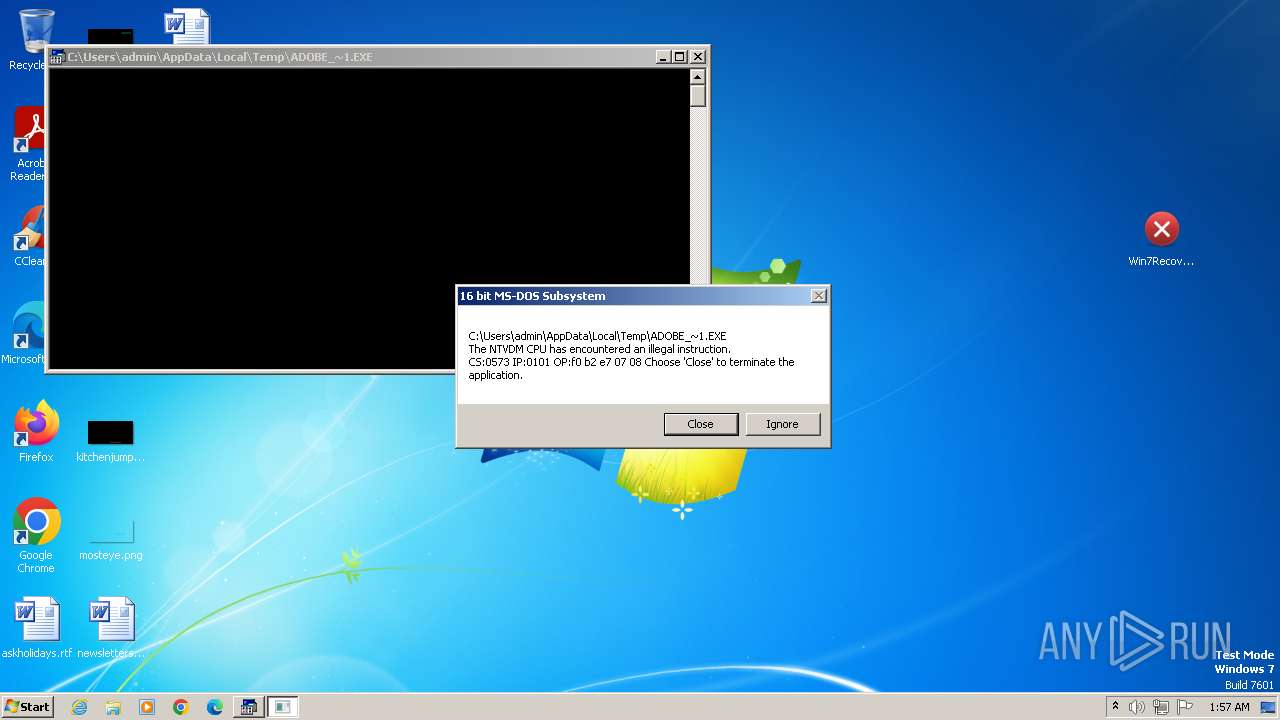Select the Word document icon at top of desktop
Viewport: 1280px width, 720px height.
pyautogui.click(x=187, y=26)
